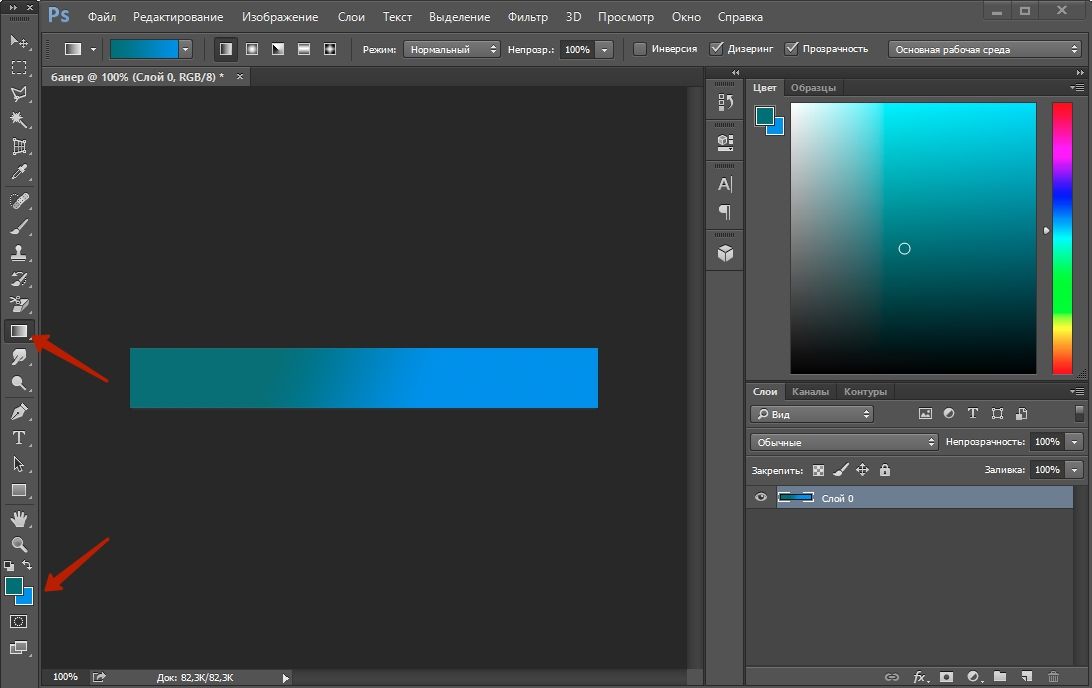Create a new layer
Screen dimensions: 1092x688
1027,677
